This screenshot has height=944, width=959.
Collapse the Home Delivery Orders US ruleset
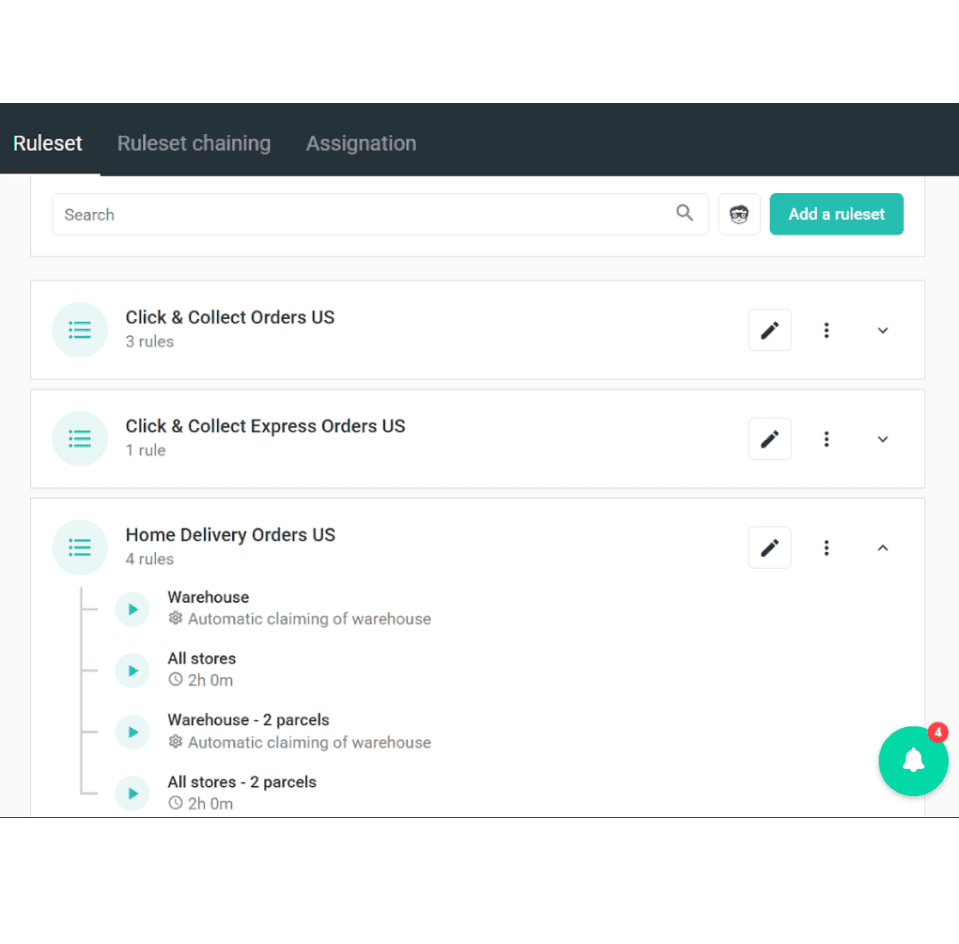click(882, 548)
